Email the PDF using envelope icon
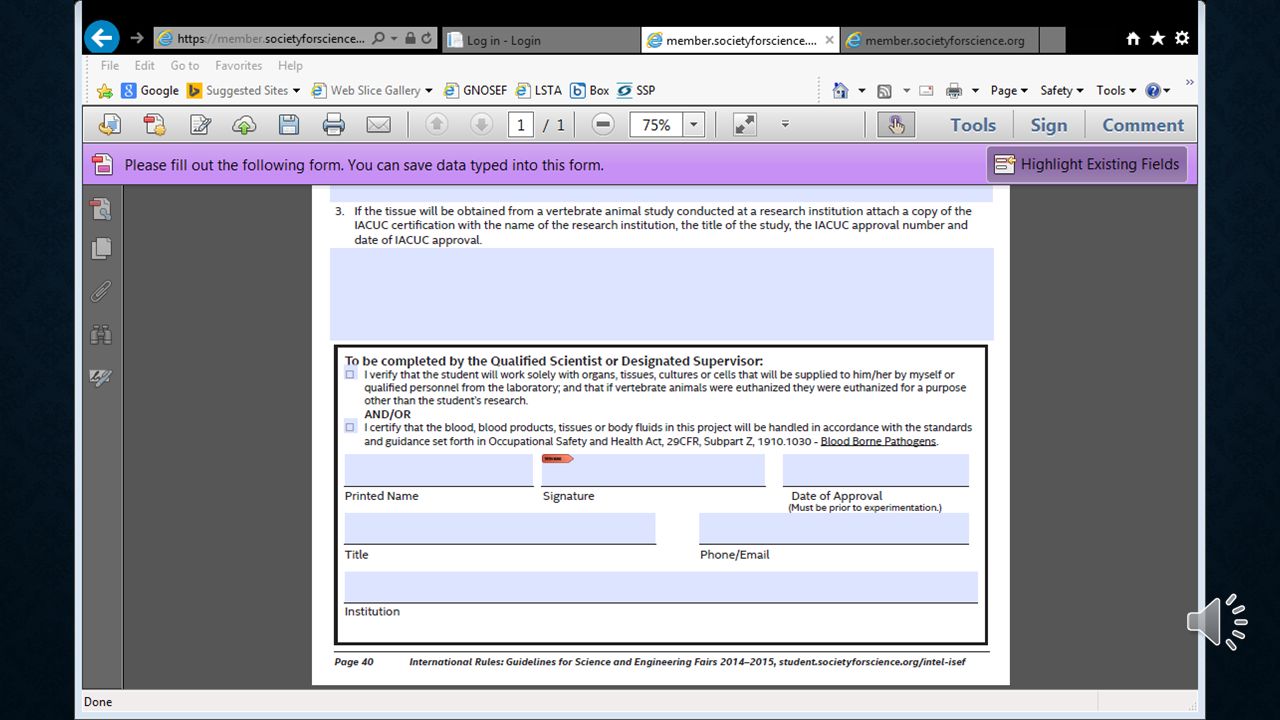Viewport: 1280px width, 720px height. tap(378, 125)
